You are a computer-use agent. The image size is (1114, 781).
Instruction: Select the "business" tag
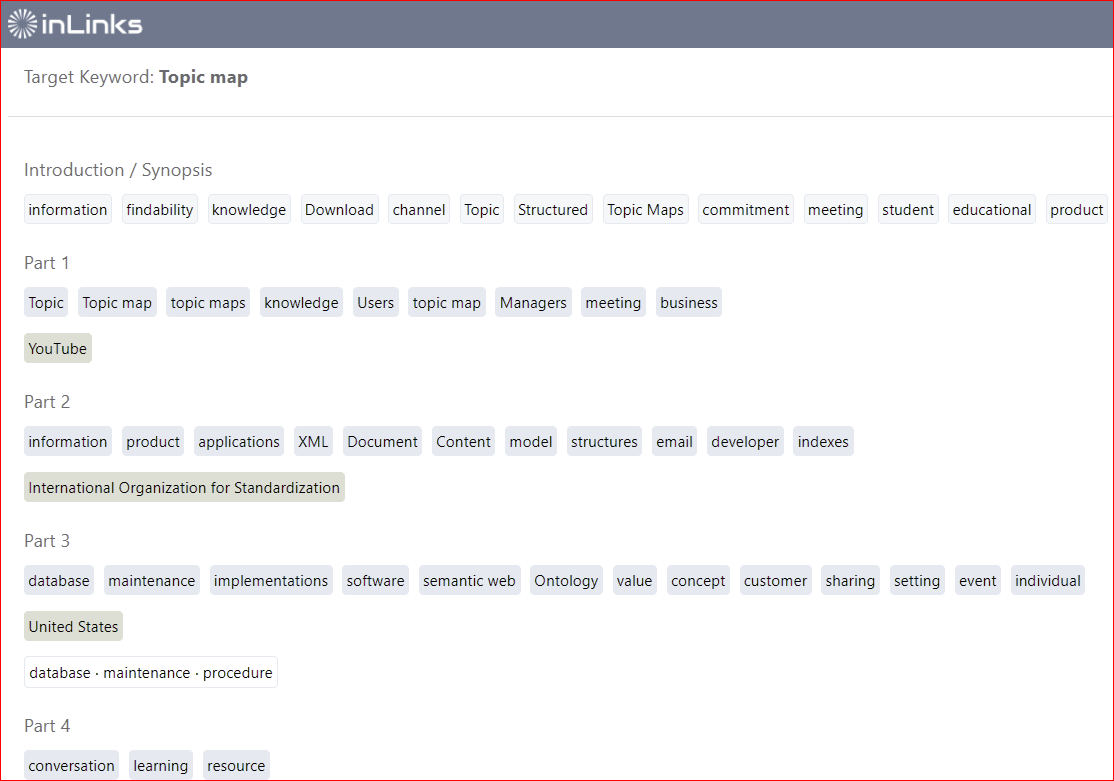[689, 303]
